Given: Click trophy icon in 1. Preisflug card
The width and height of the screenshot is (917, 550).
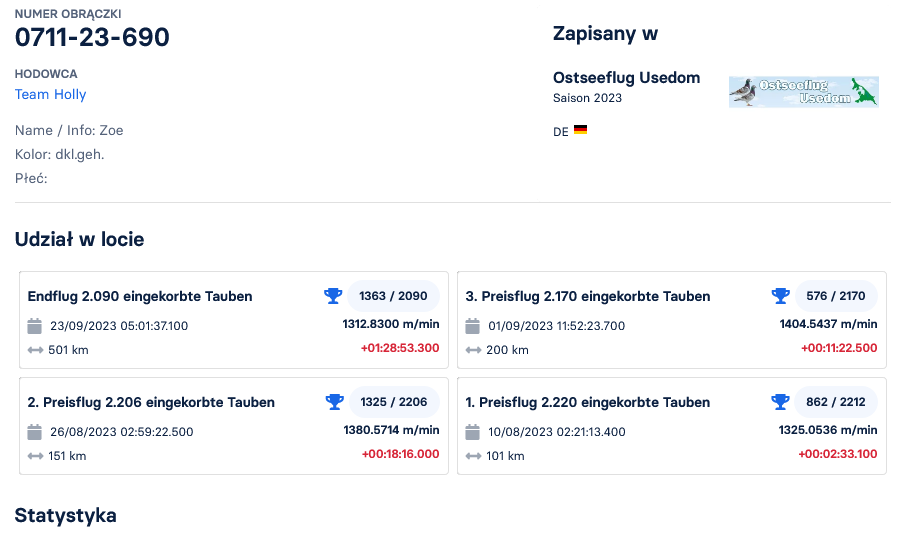Looking at the screenshot, I should [x=781, y=402].
